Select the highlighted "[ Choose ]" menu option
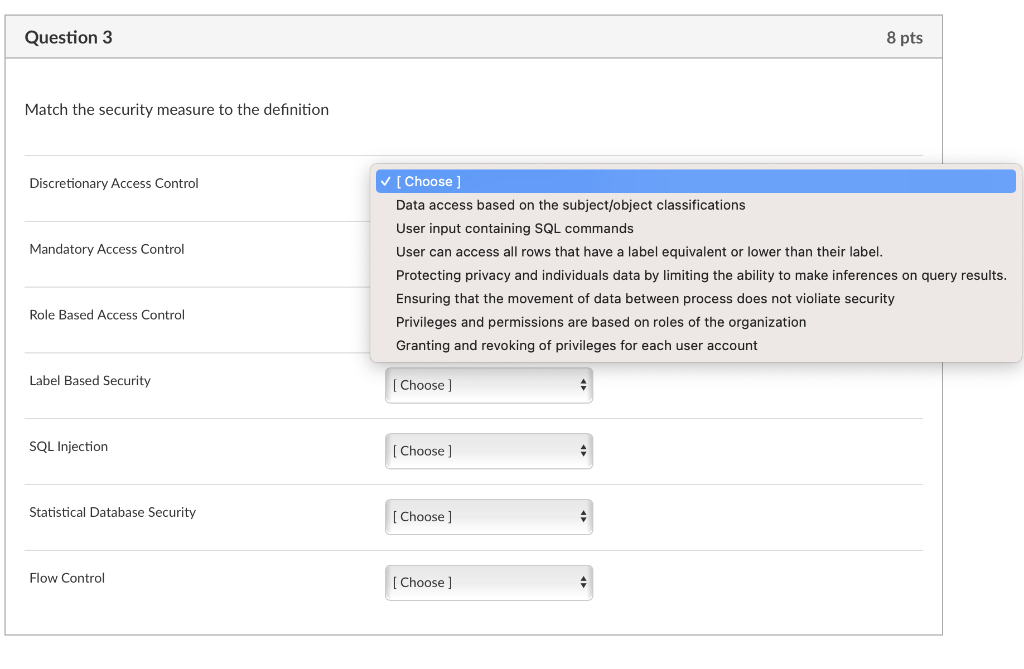Viewport: 1024px width, 669px height. click(x=428, y=182)
